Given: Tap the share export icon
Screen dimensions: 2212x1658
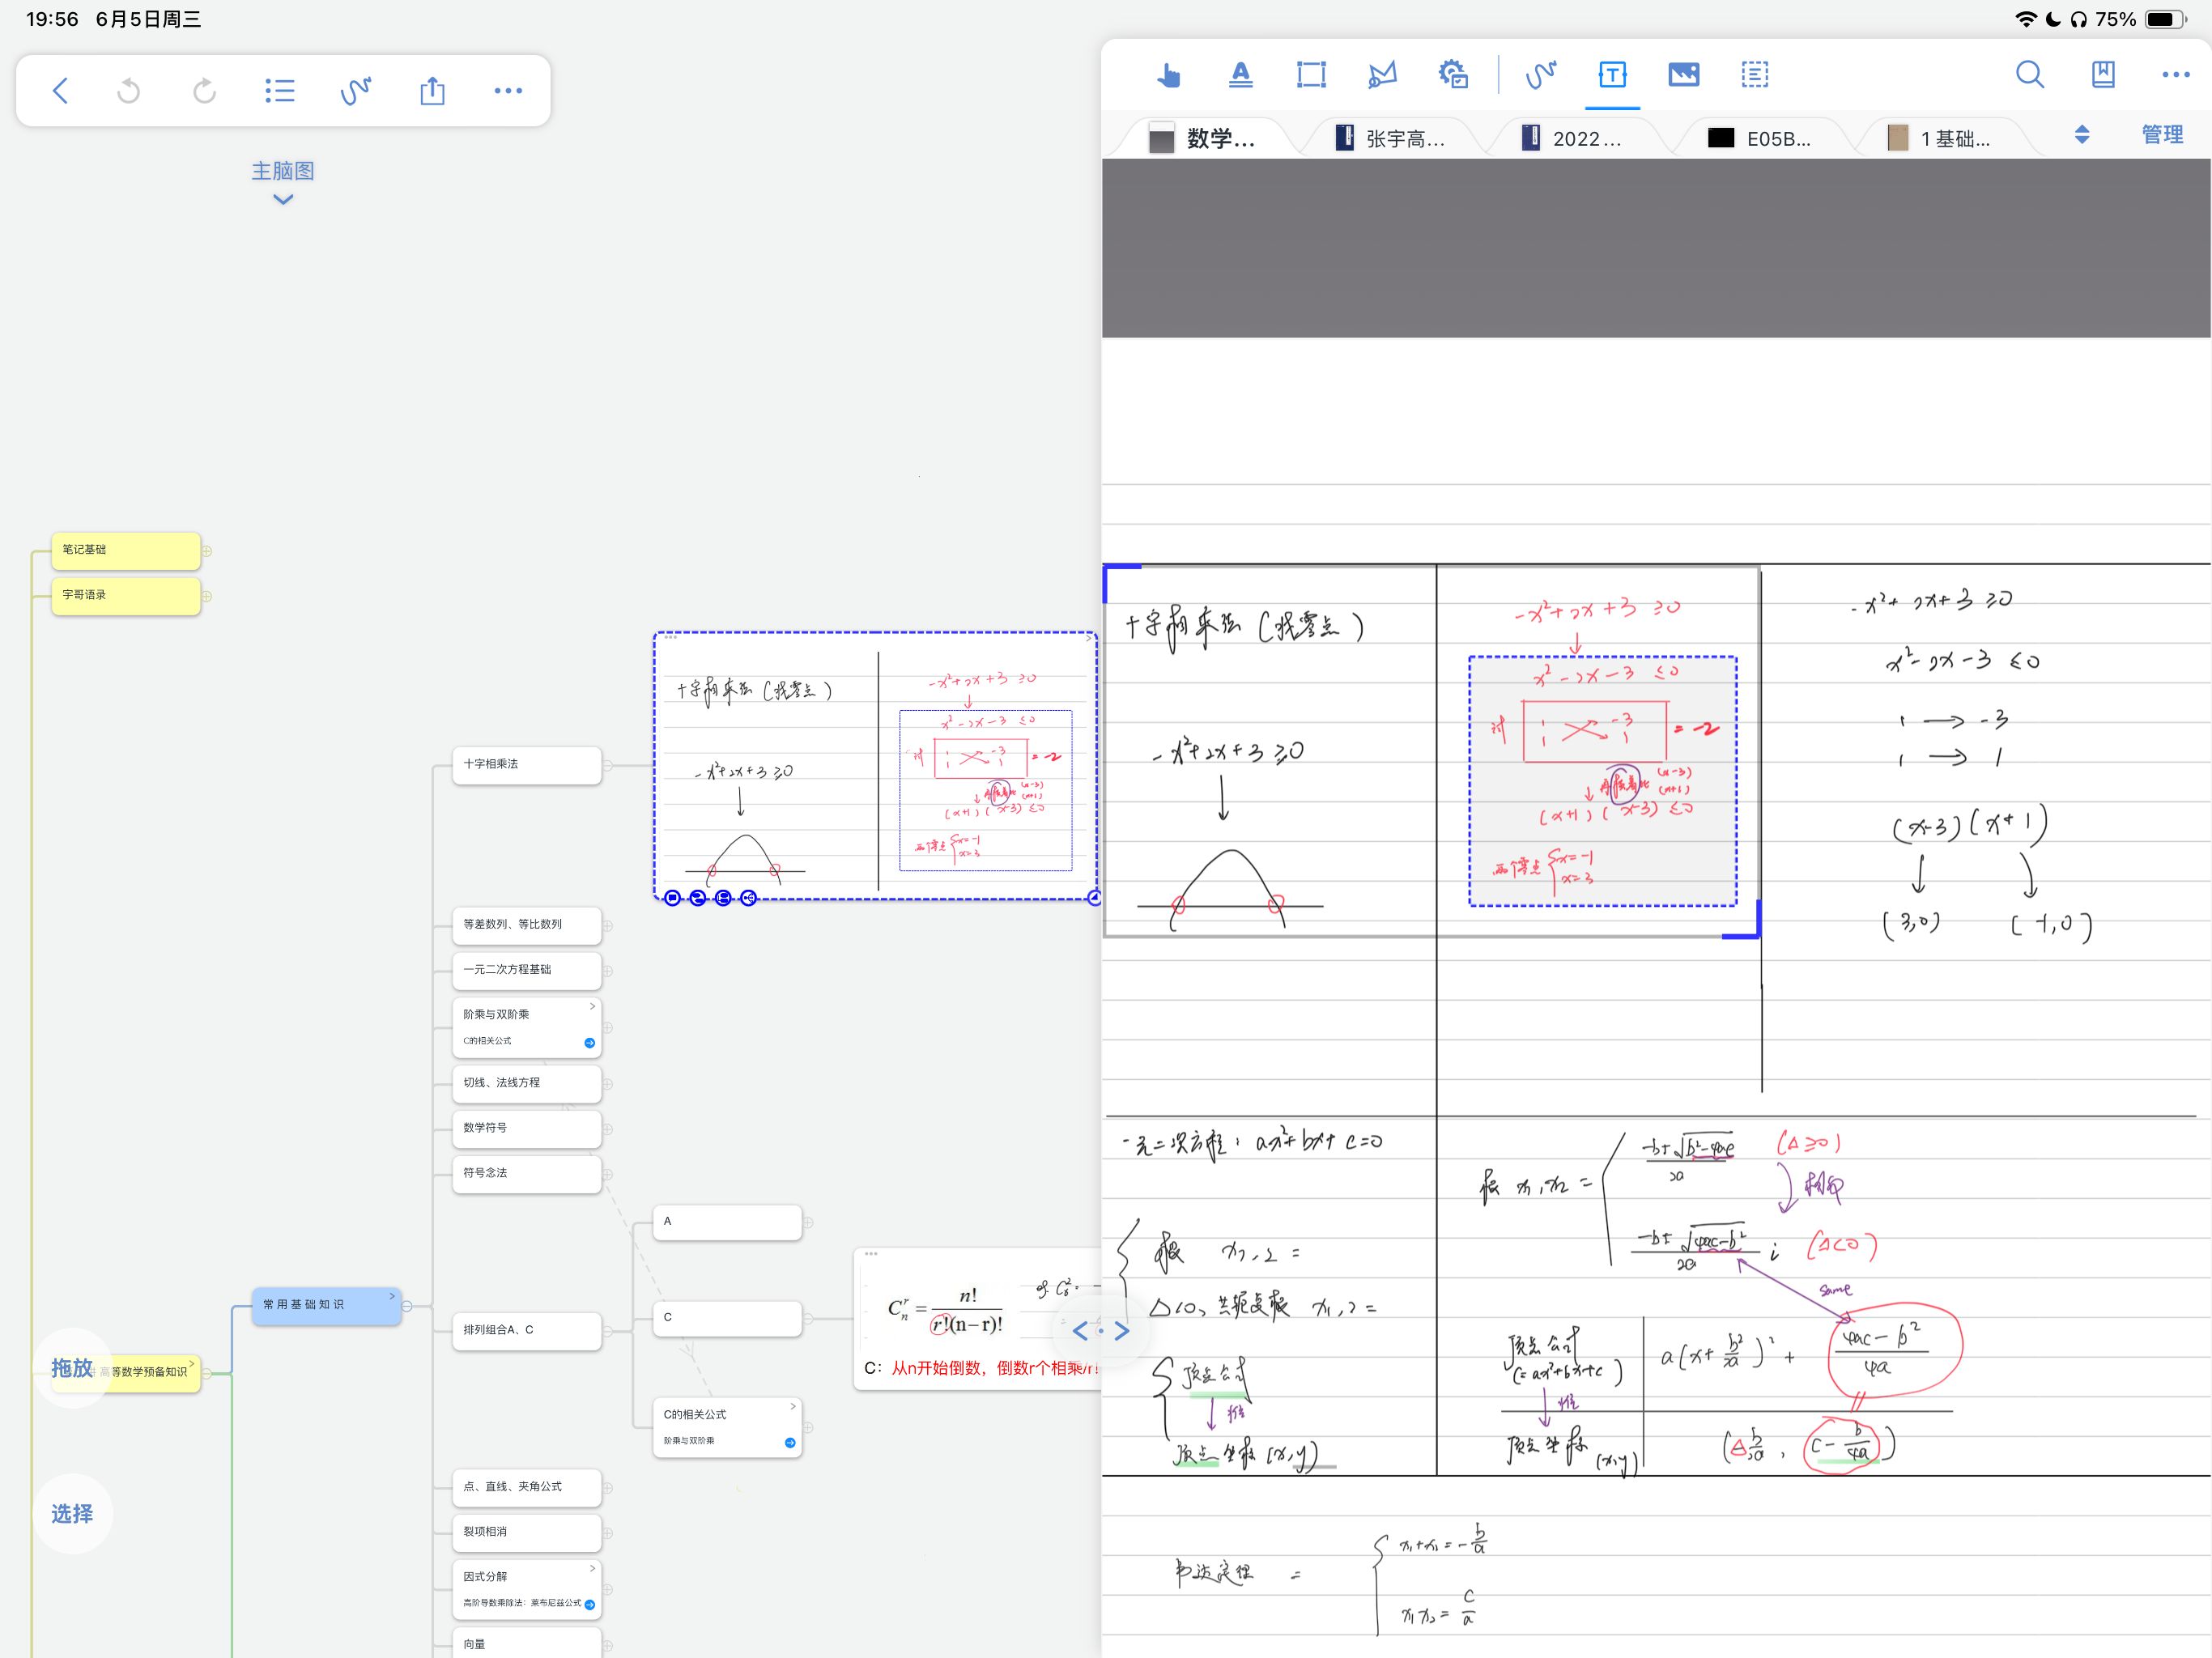Looking at the screenshot, I should pos(432,91).
